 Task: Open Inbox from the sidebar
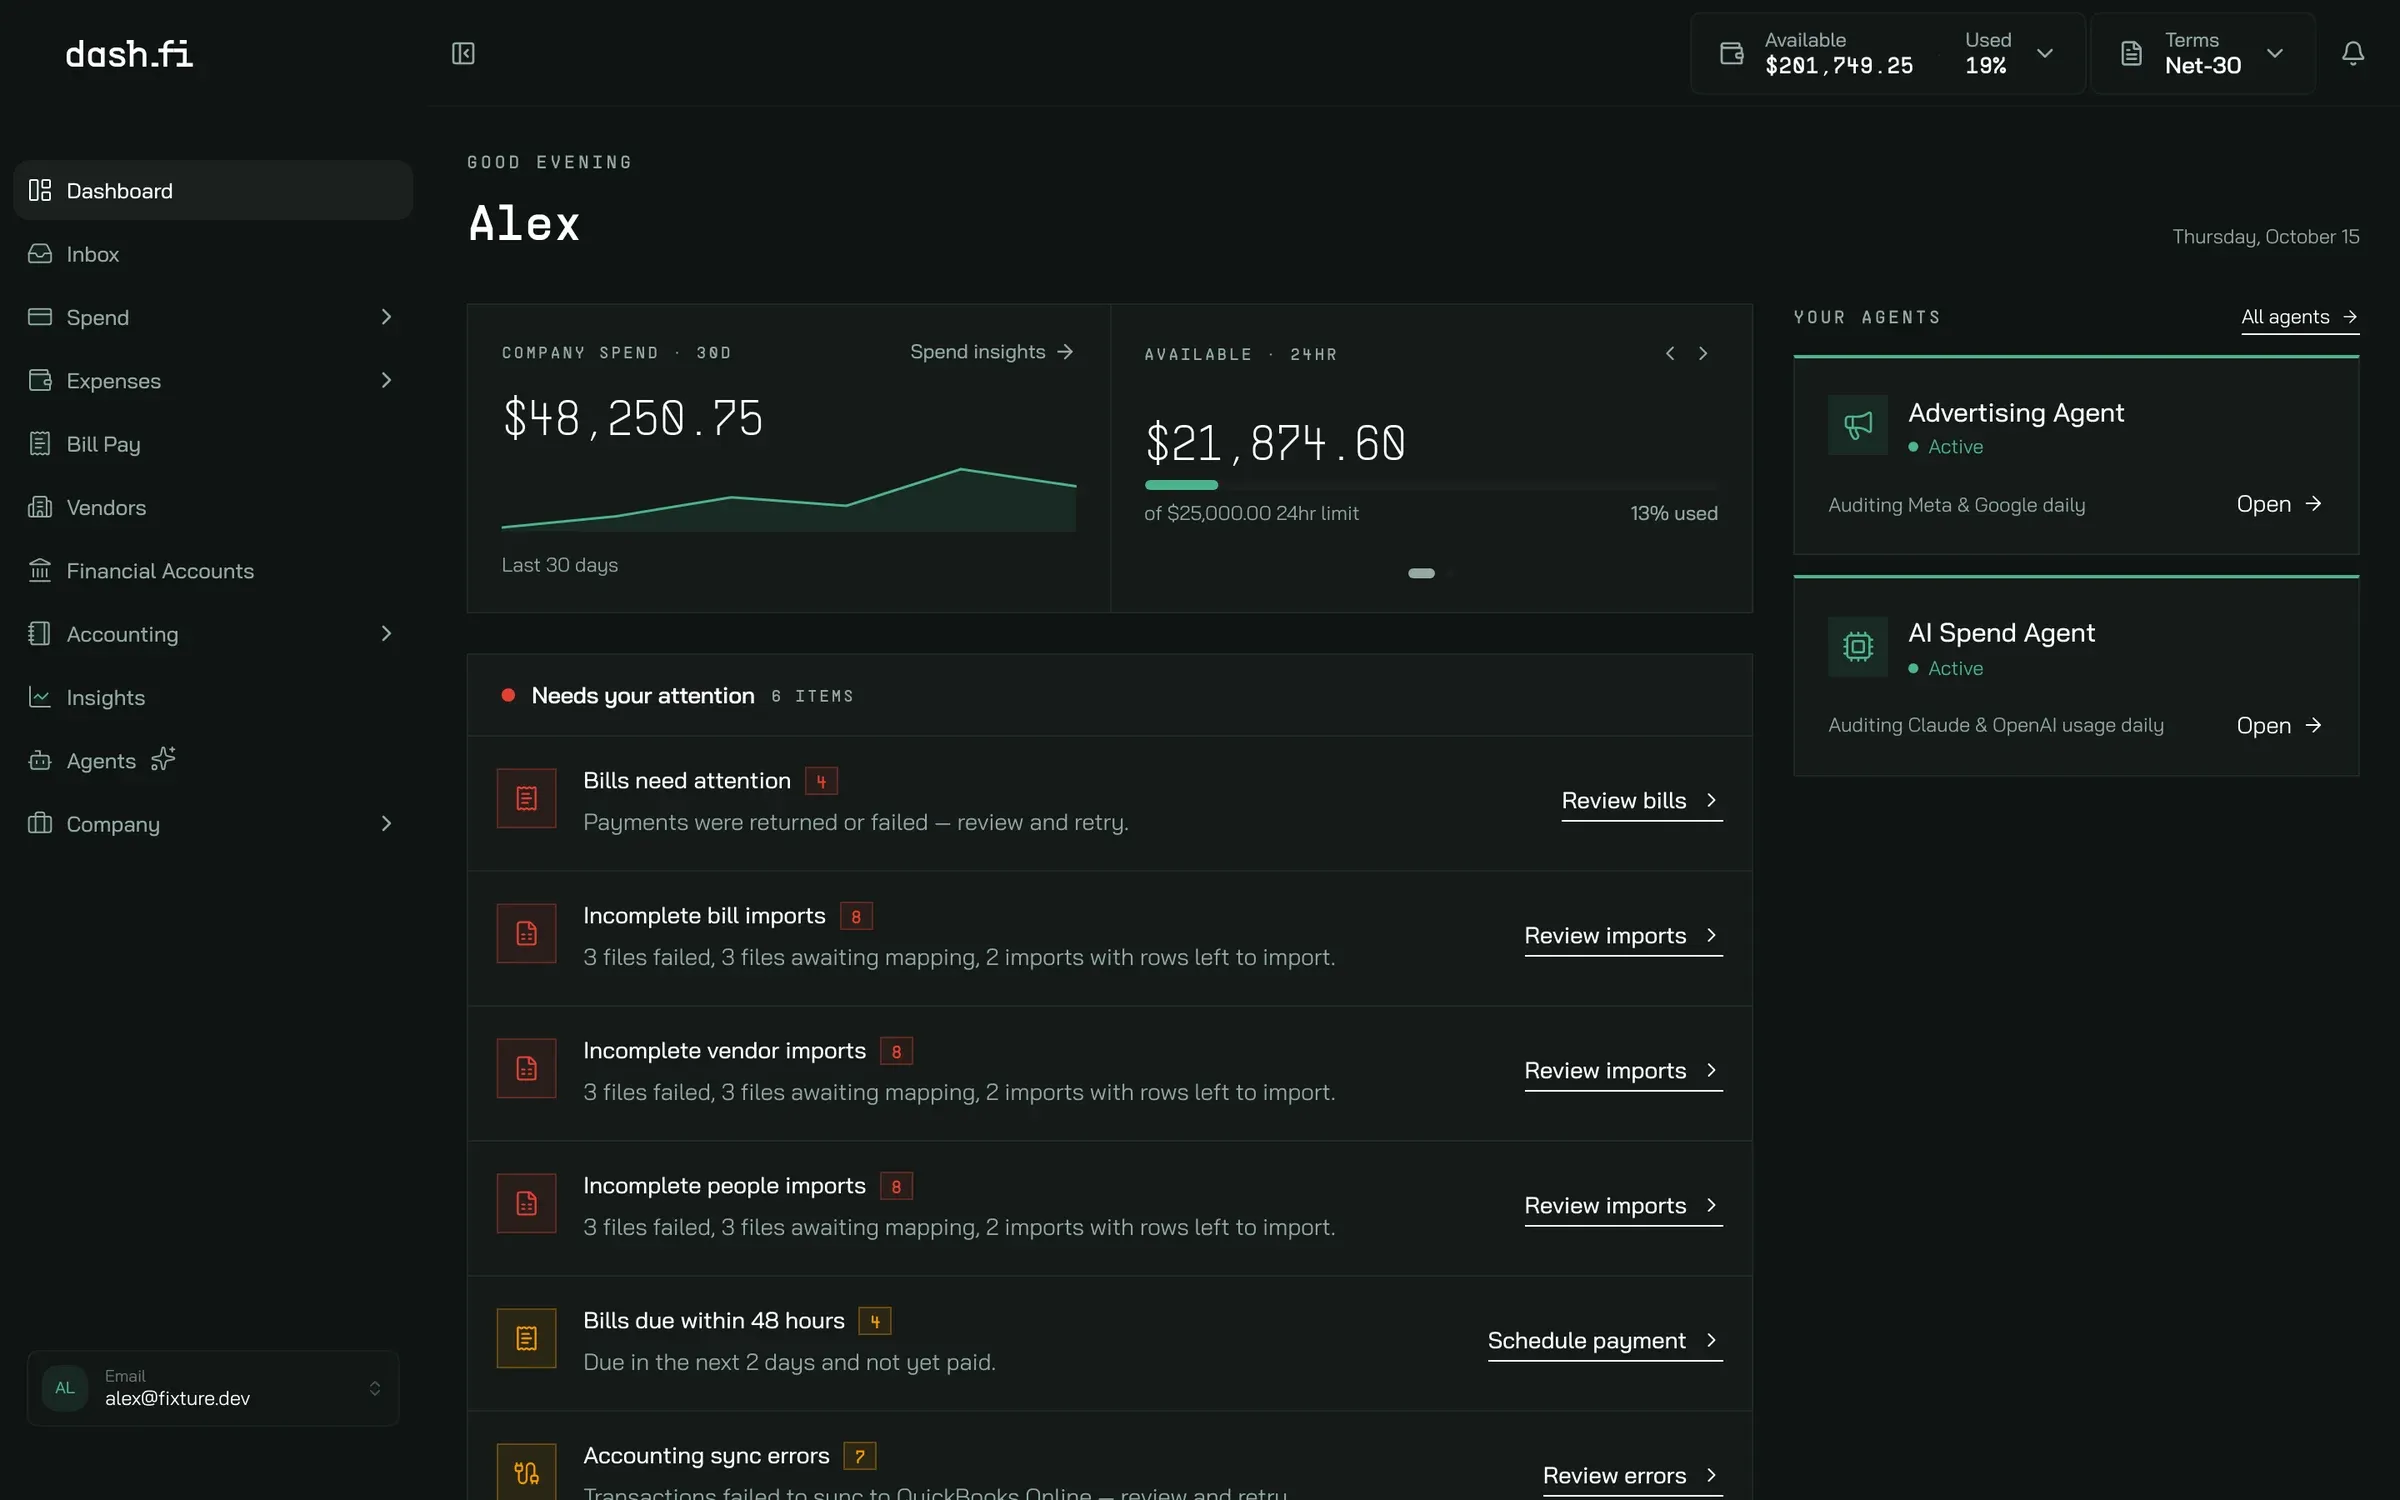tap(213, 254)
